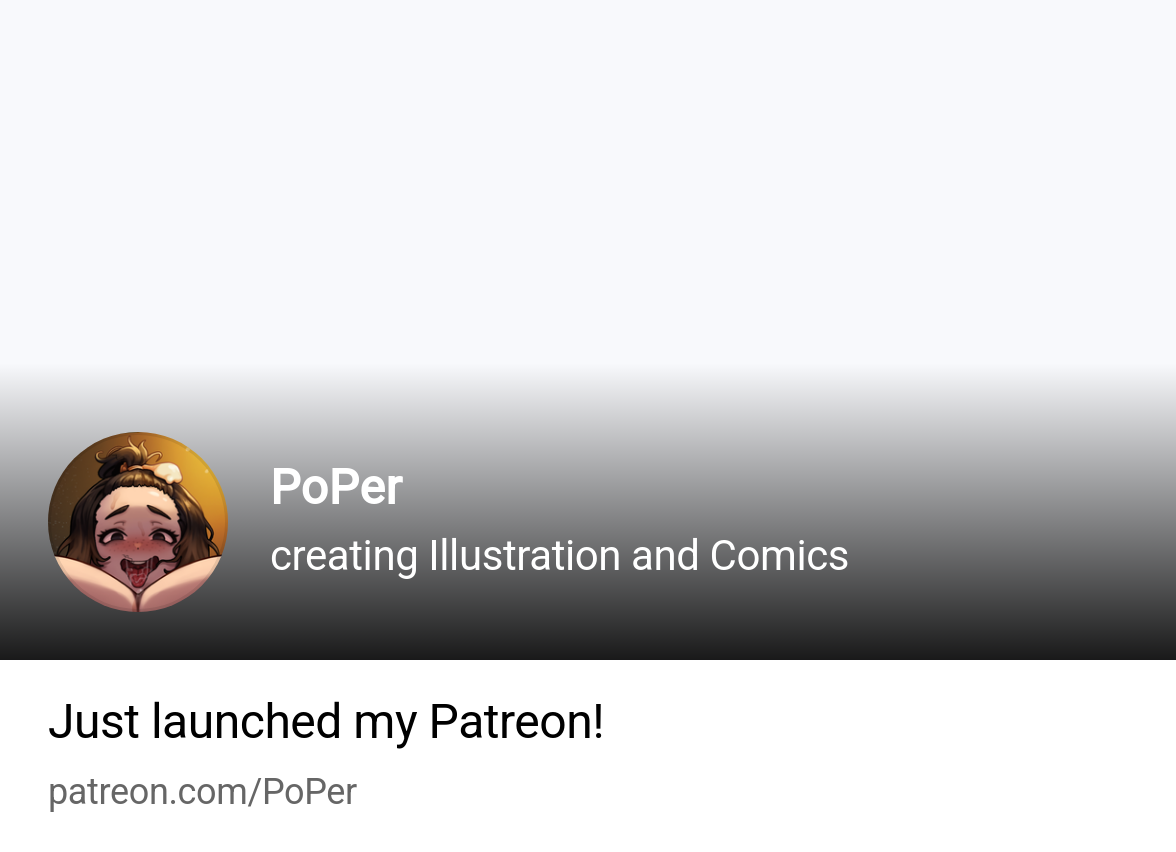Click the word creating in the tagline
Viewport: 1176px width, 852px height.
(344, 558)
